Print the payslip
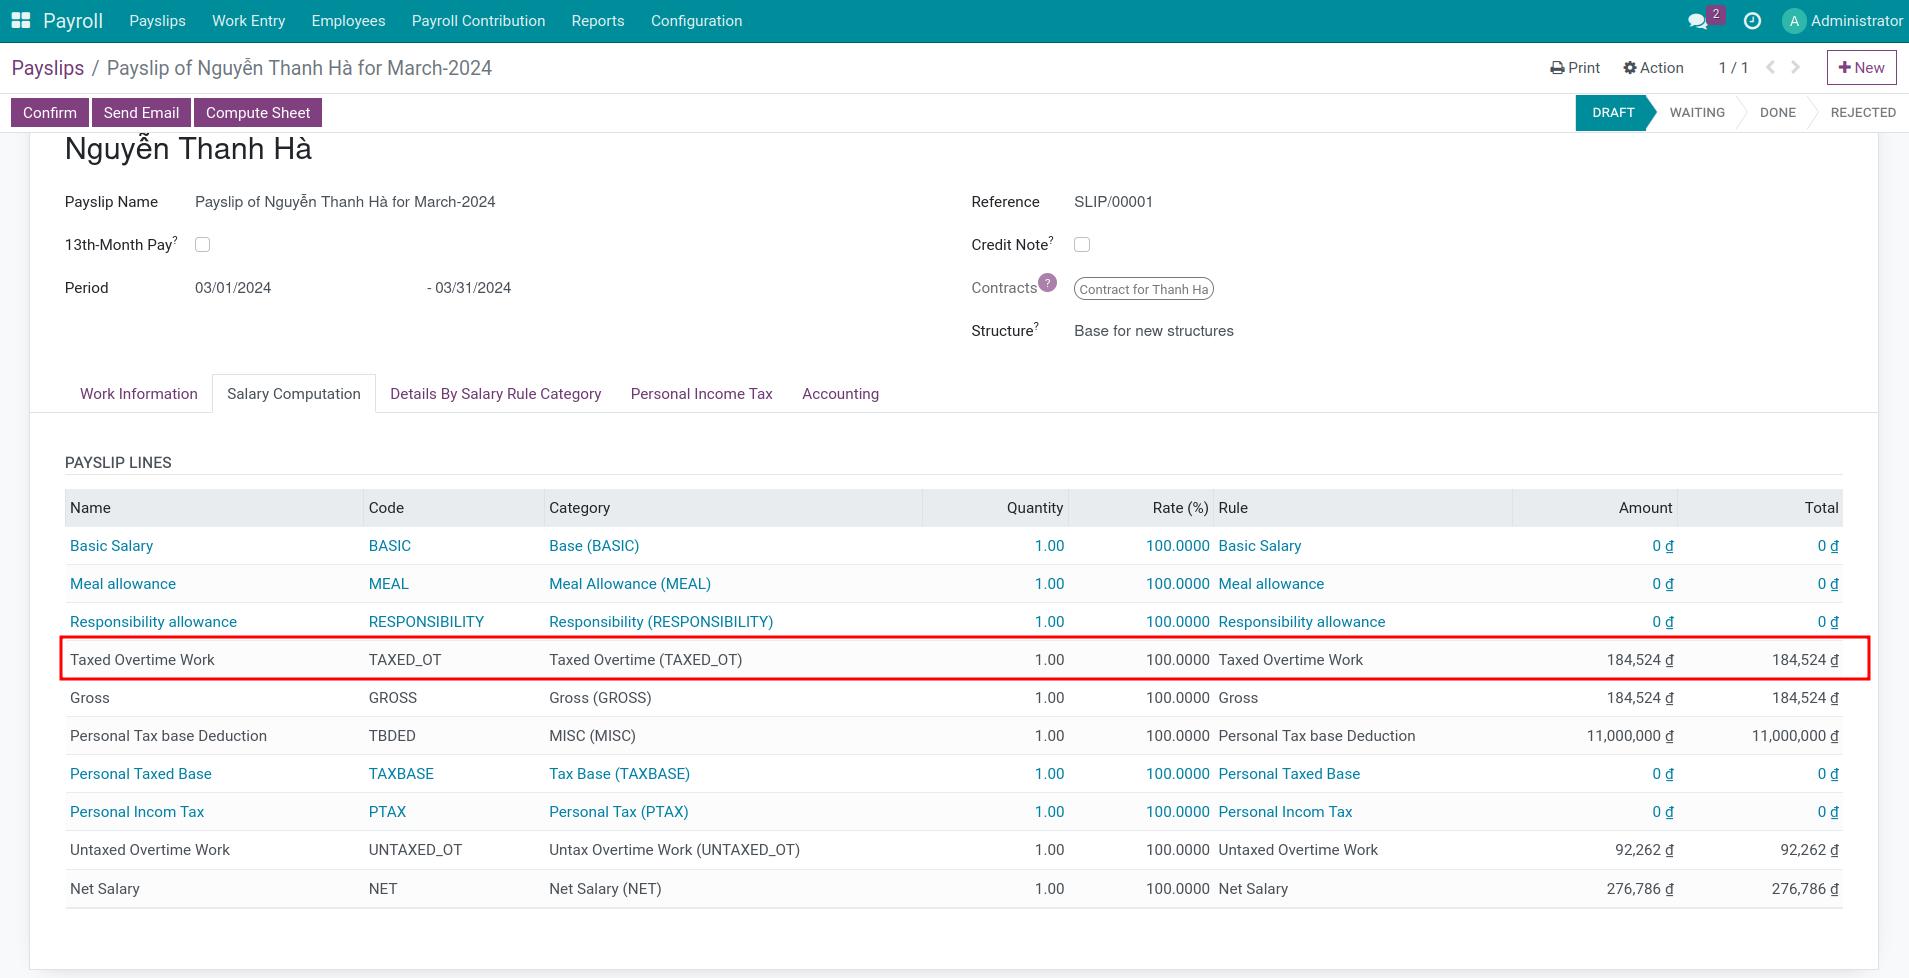This screenshot has width=1909, height=978. [x=1575, y=68]
